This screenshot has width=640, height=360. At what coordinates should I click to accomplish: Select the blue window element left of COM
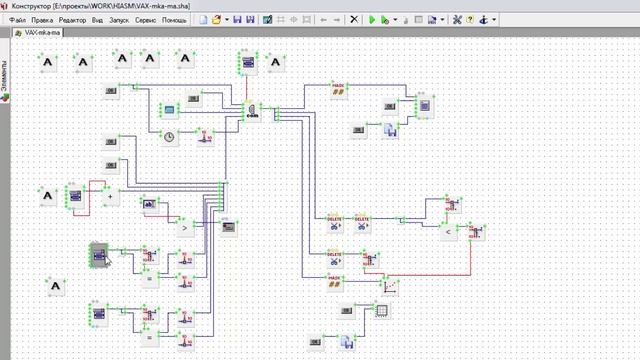tap(169, 109)
